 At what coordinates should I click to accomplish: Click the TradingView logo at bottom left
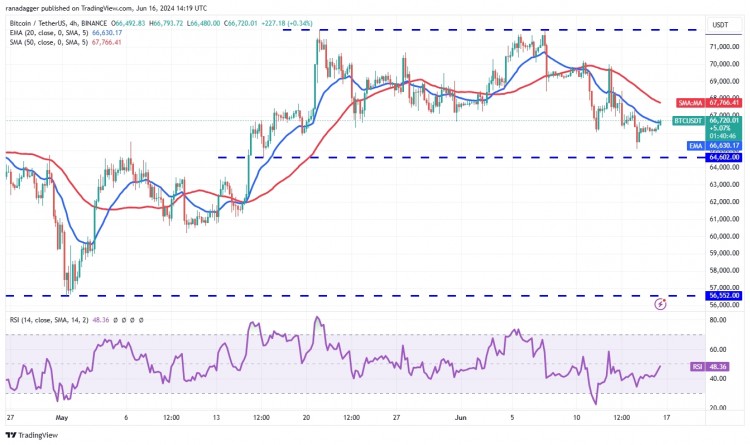(x=32, y=435)
